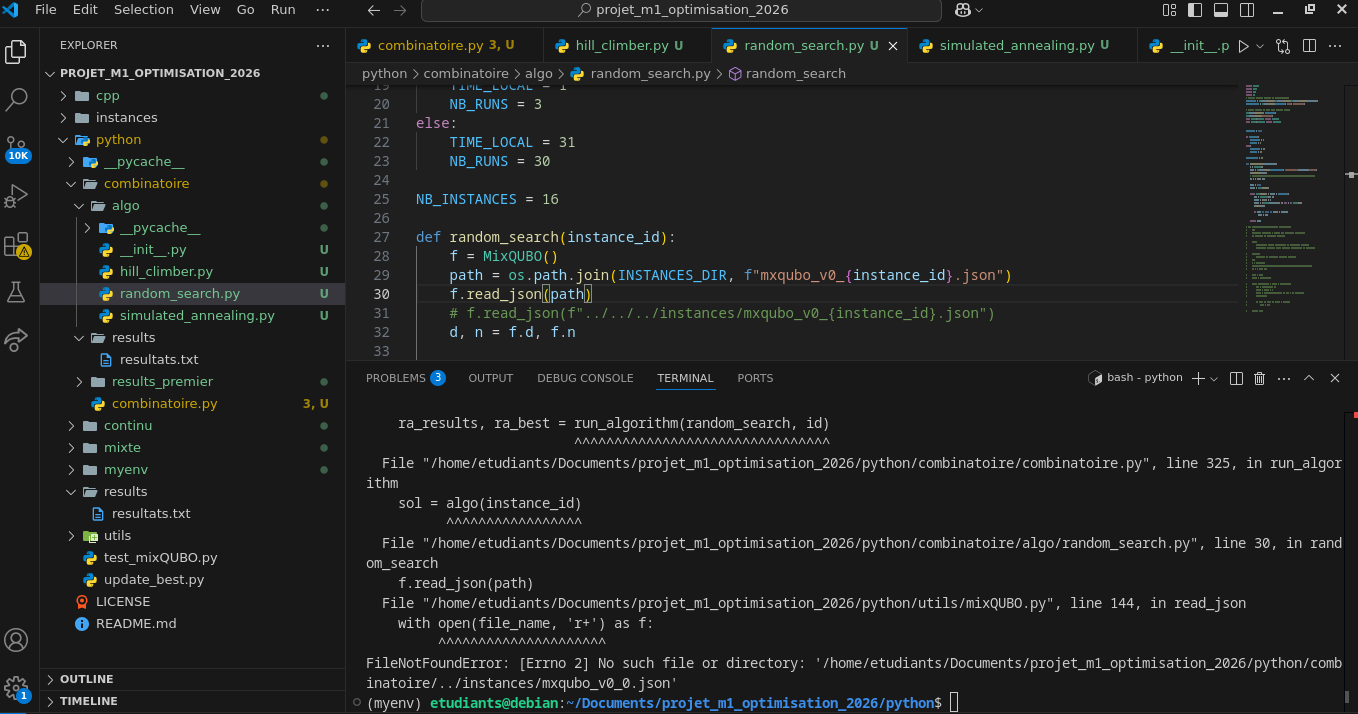Viewport: 1358px width, 714px height.
Task: Open terminal launch profile dropdown arrow
Action: 1214,378
